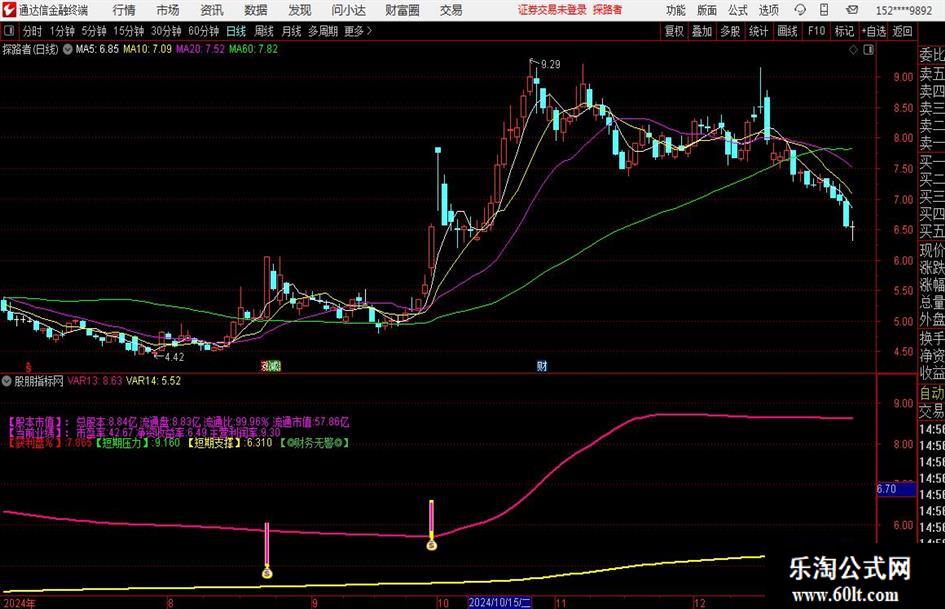
Task: Open the 财富圈 menu
Action: tap(402, 10)
